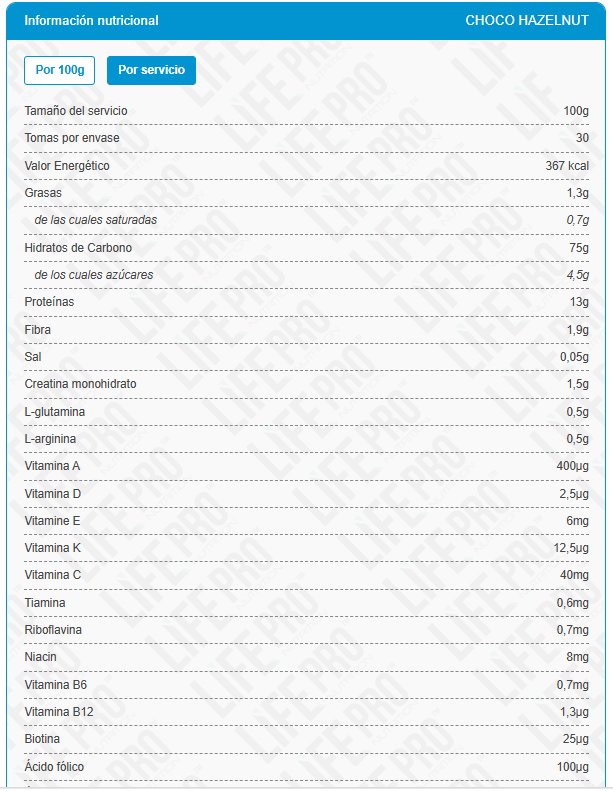Click the Proteínas row label

[x=49, y=302]
